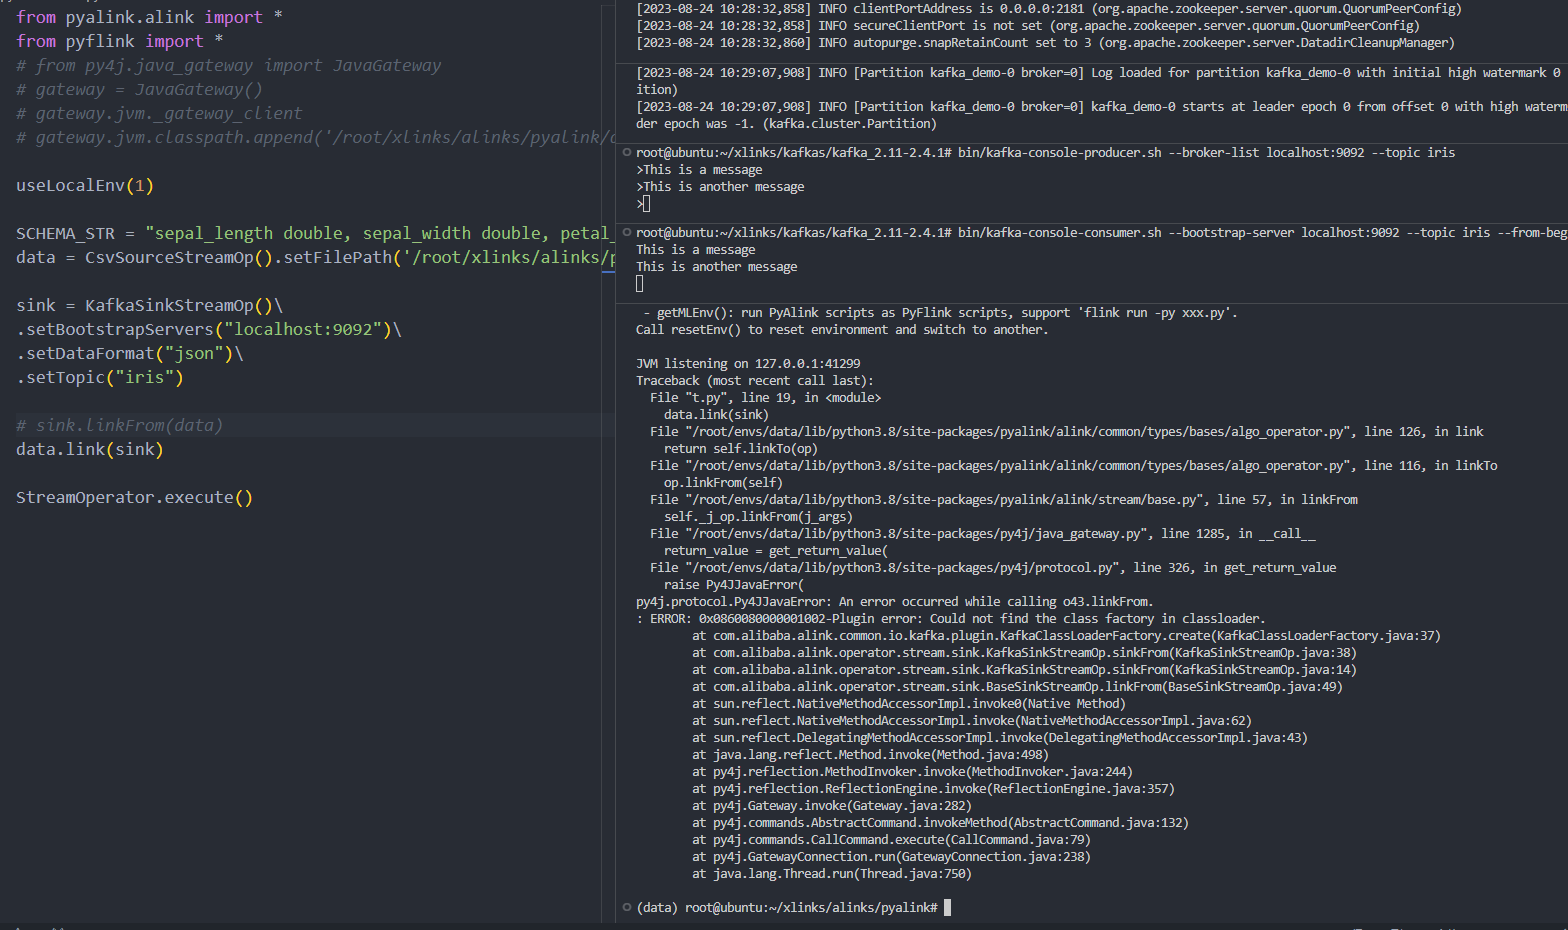Click the py4j.GatewayConnection.run stack frame
1568x930 pixels.
point(891,857)
